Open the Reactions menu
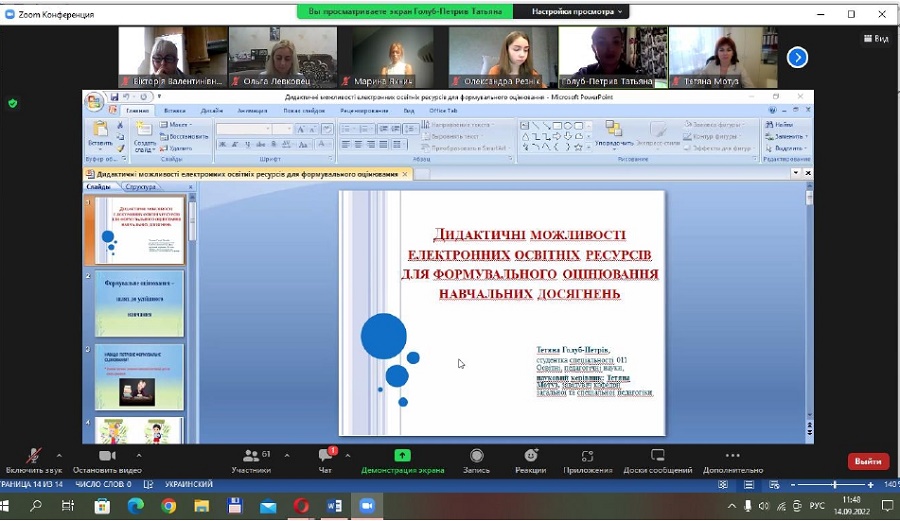 [x=531, y=457]
